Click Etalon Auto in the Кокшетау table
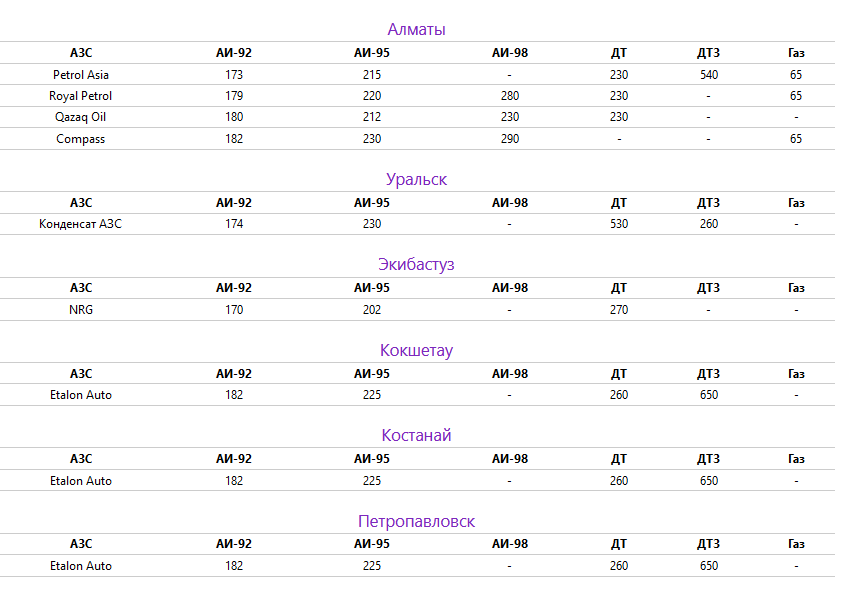851x595 pixels. (x=81, y=395)
